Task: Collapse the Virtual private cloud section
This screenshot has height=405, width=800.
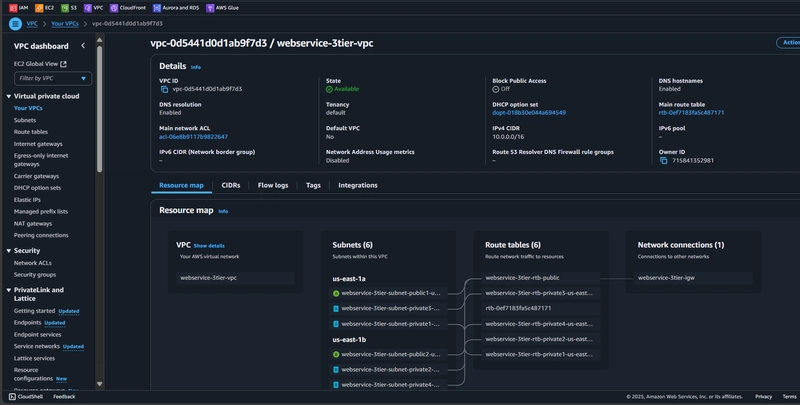Action: [x=9, y=96]
